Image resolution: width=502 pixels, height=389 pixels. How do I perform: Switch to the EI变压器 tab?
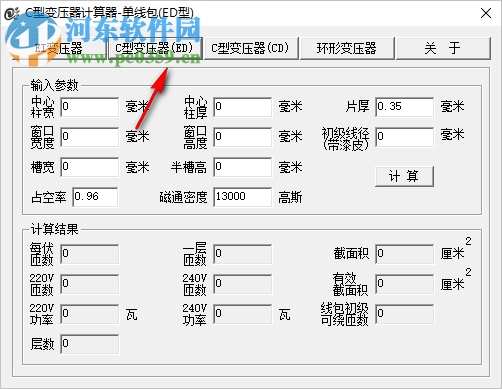click(59, 49)
